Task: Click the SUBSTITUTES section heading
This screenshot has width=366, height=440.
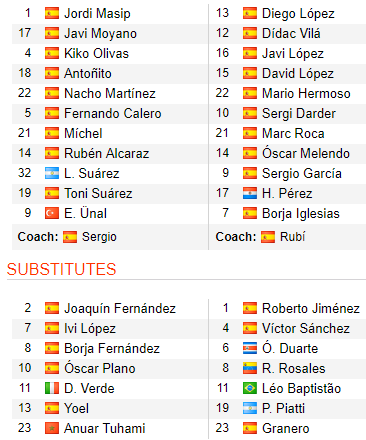Action: coord(61,269)
